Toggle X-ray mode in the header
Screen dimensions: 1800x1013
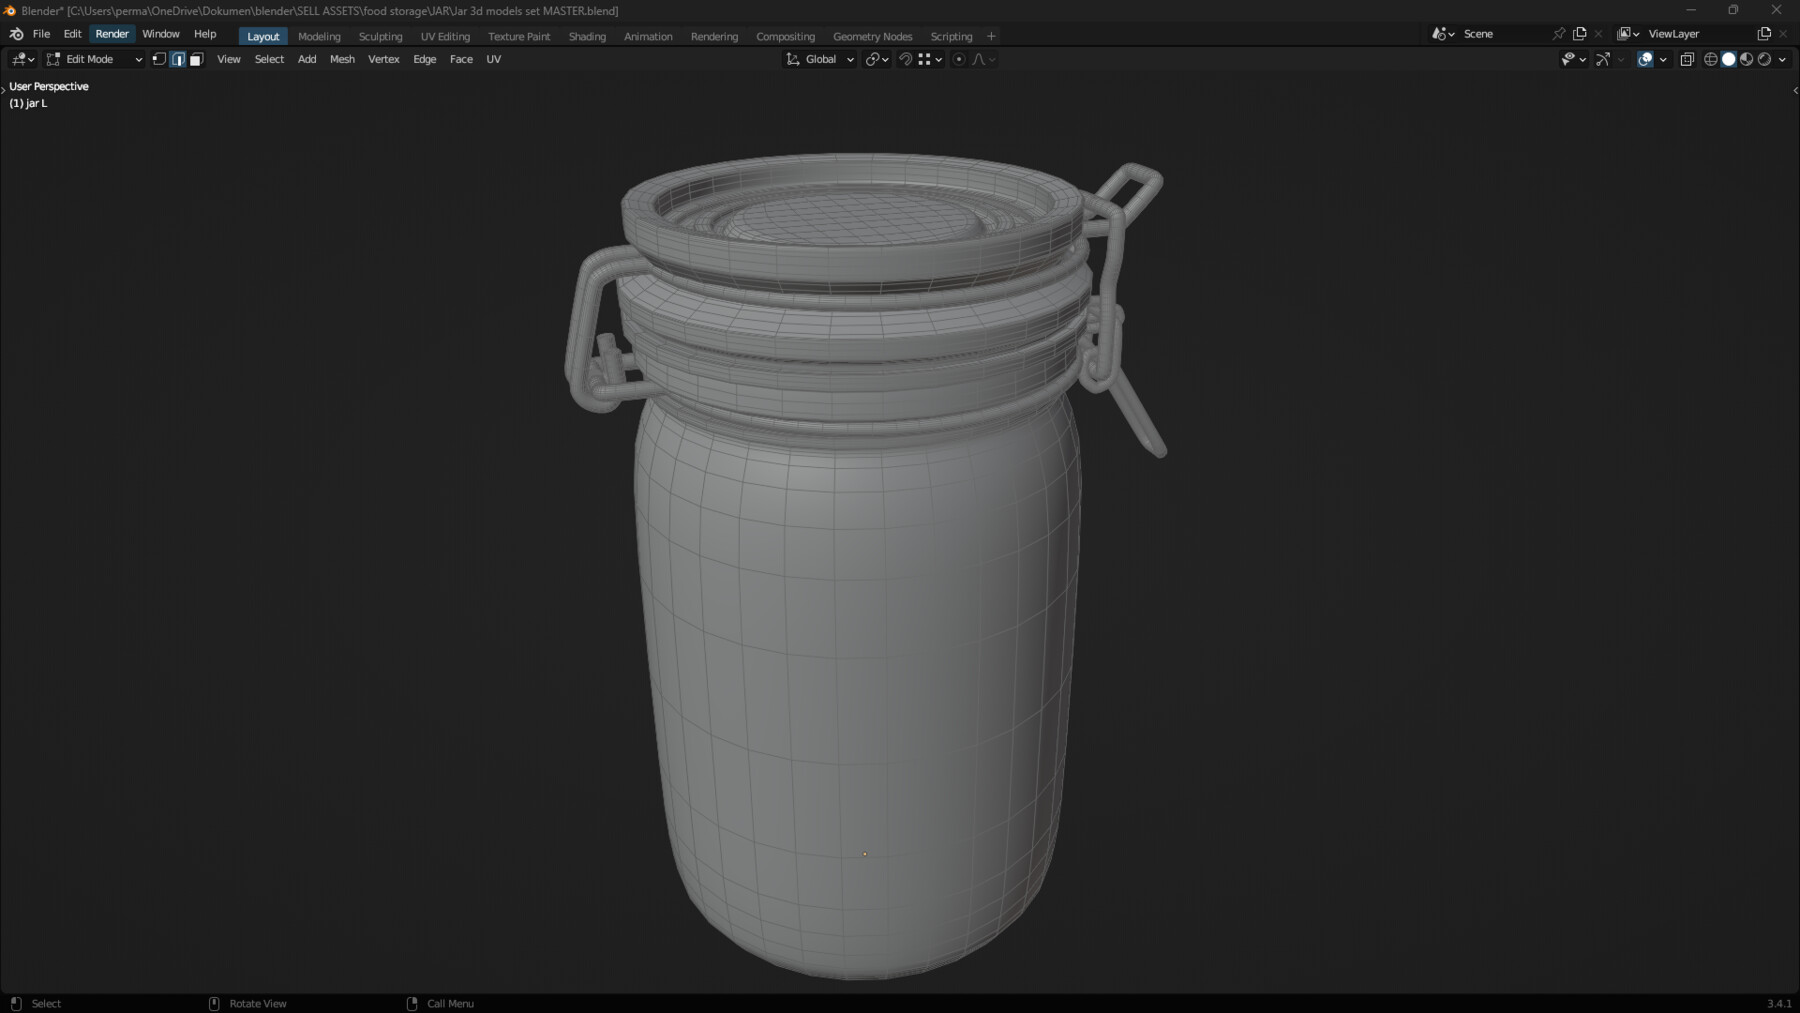[x=1687, y=59]
